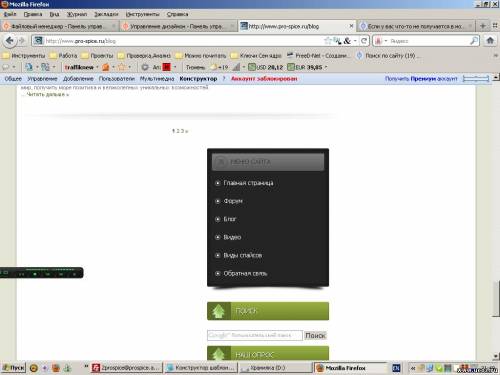Click the new tab plus icon
This screenshot has width=500, height=375.
[483, 26]
